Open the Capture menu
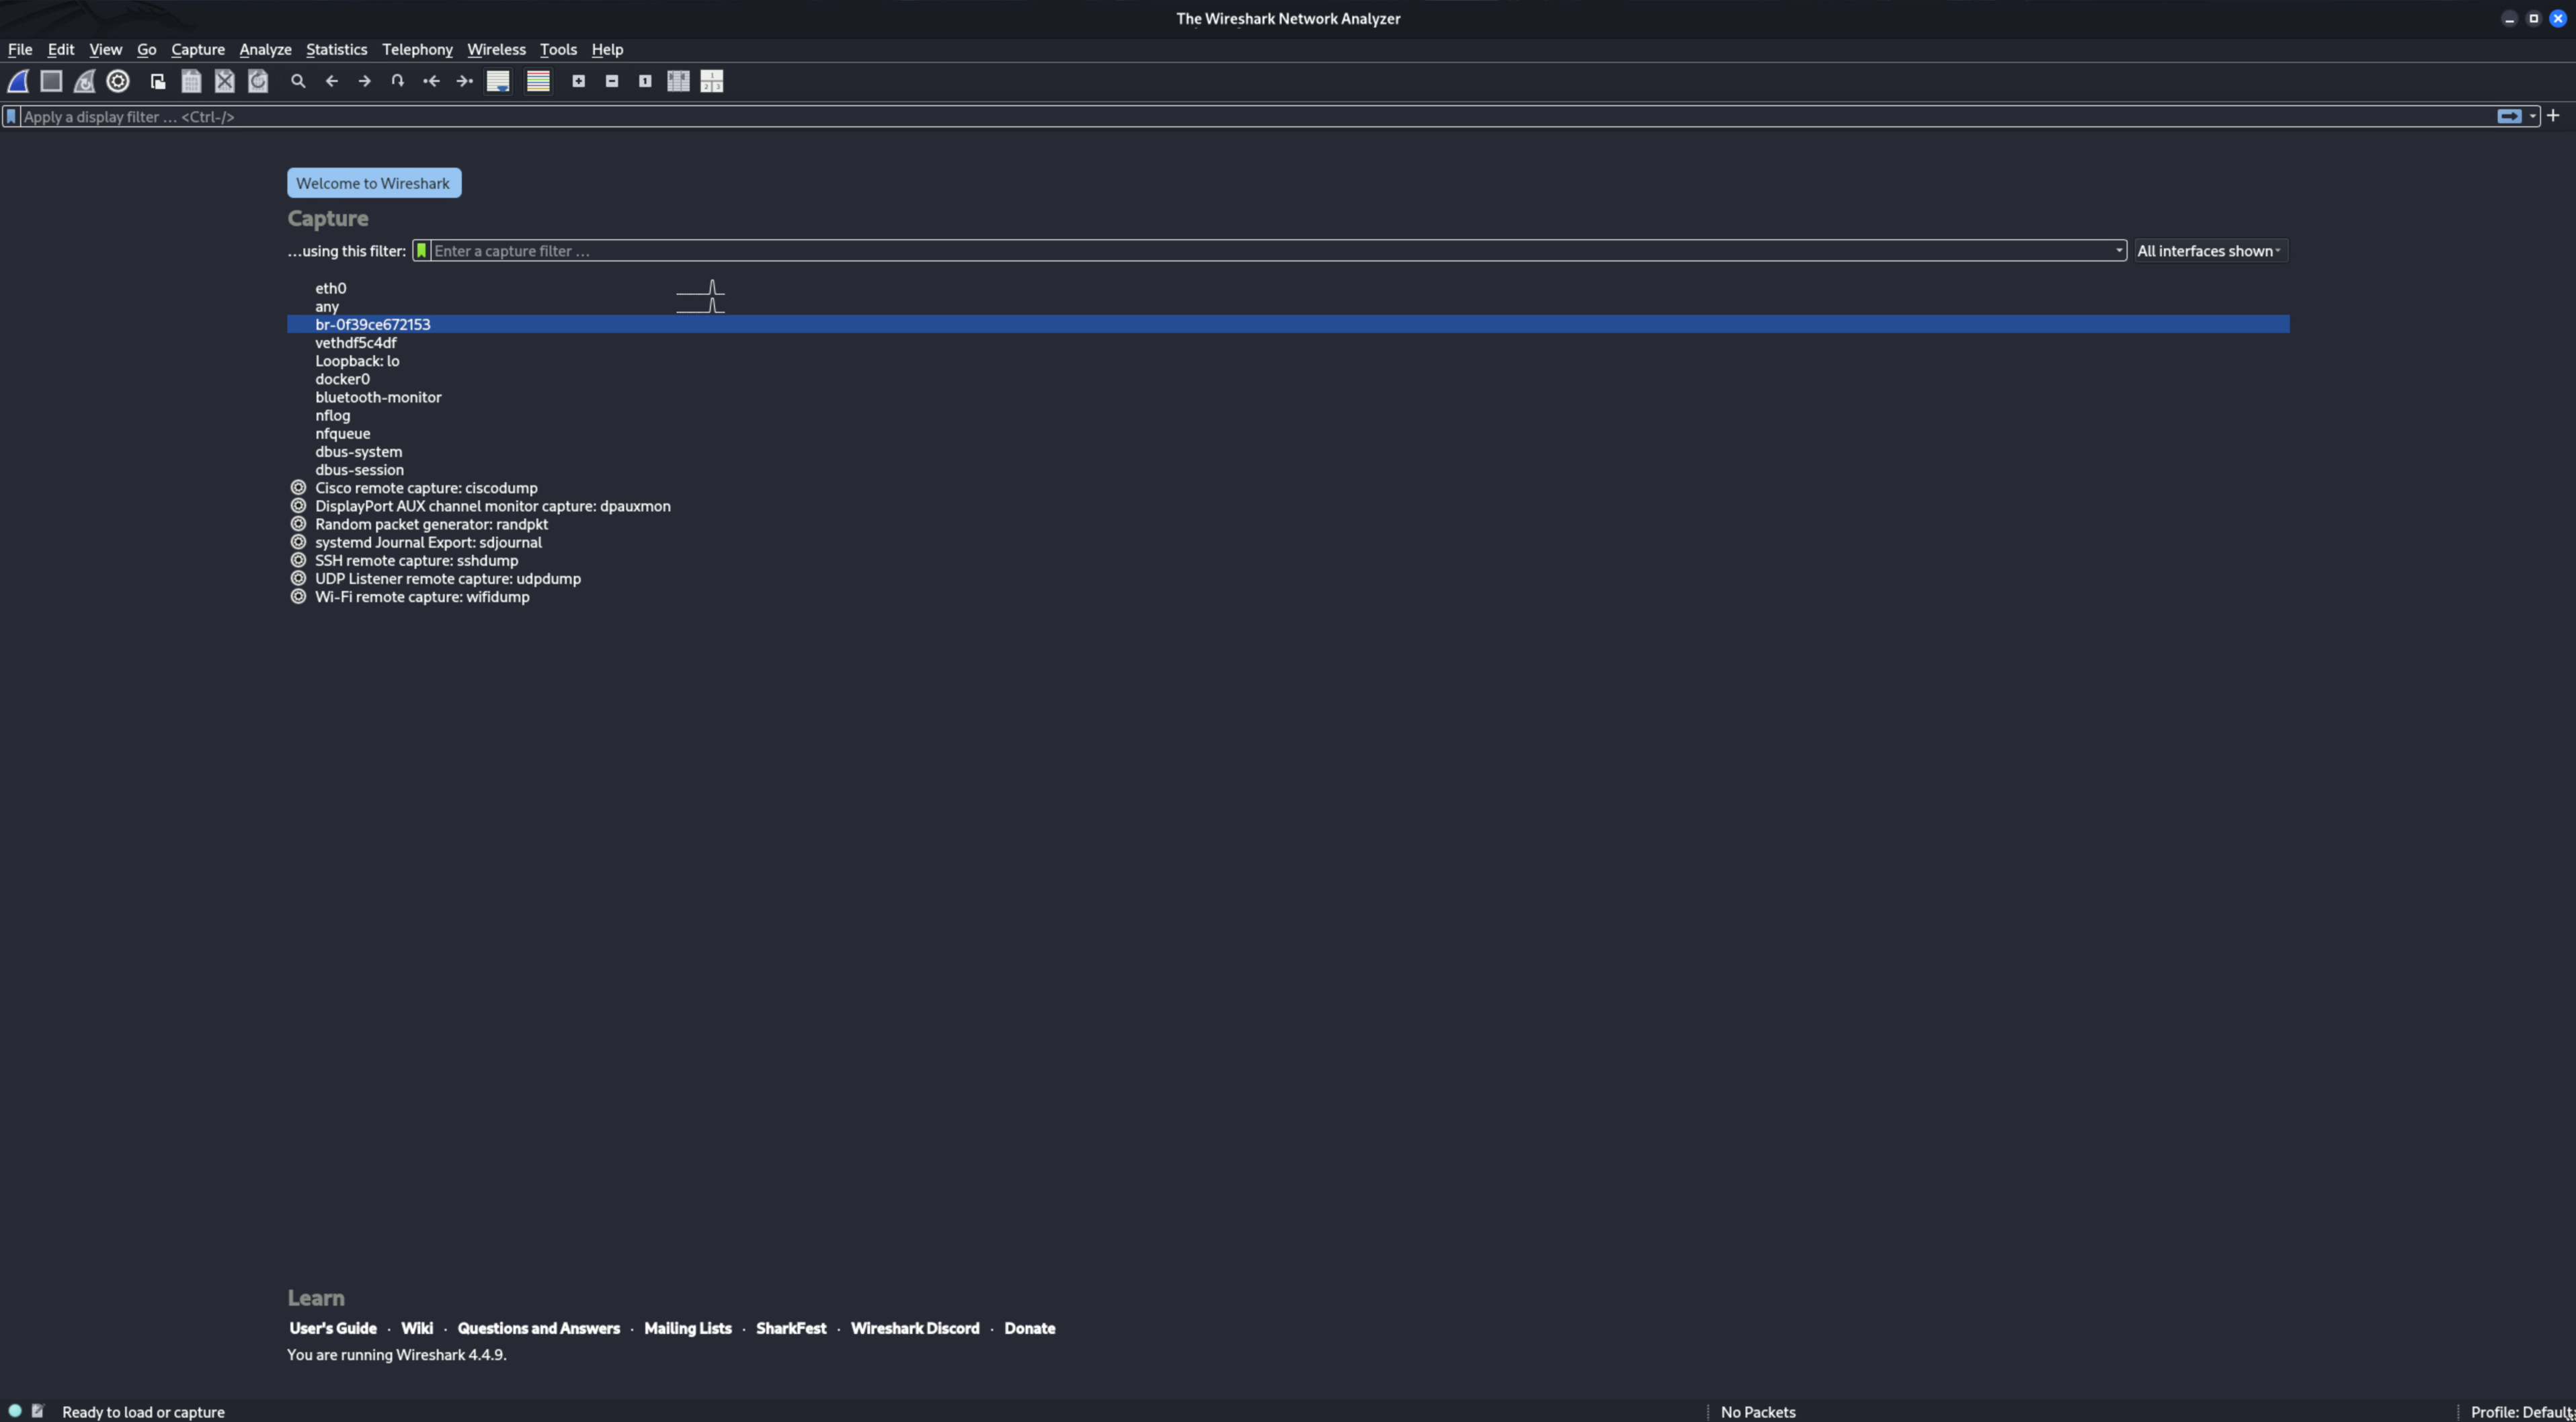Image resolution: width=2576 pixels, height=1422 pixels. pyautogui.click(x=198, y=49)
